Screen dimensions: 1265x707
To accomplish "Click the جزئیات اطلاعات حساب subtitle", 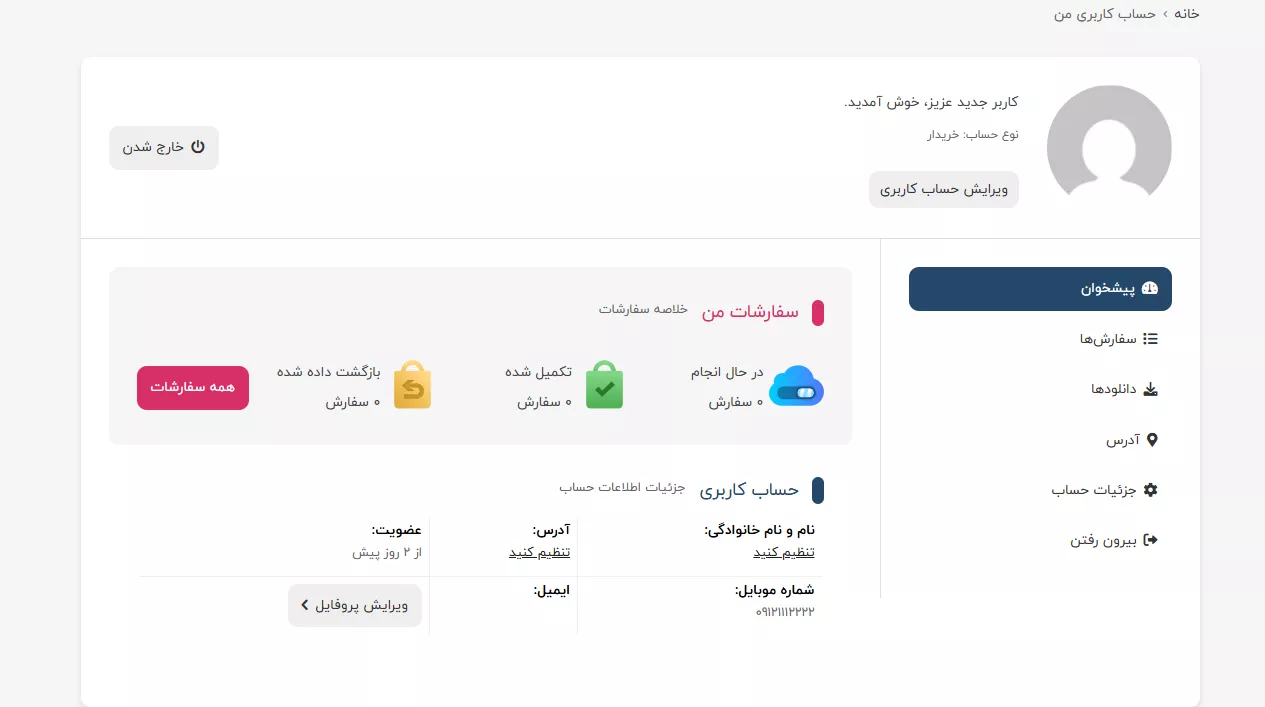I will pos(622,487).
